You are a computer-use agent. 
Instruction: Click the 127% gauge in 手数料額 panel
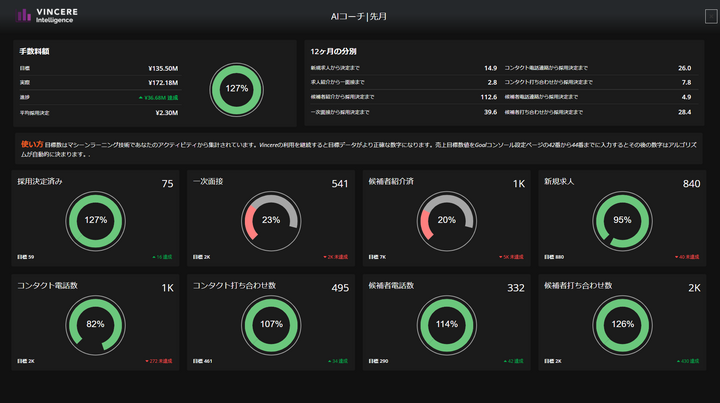click(x=236, y=88)
